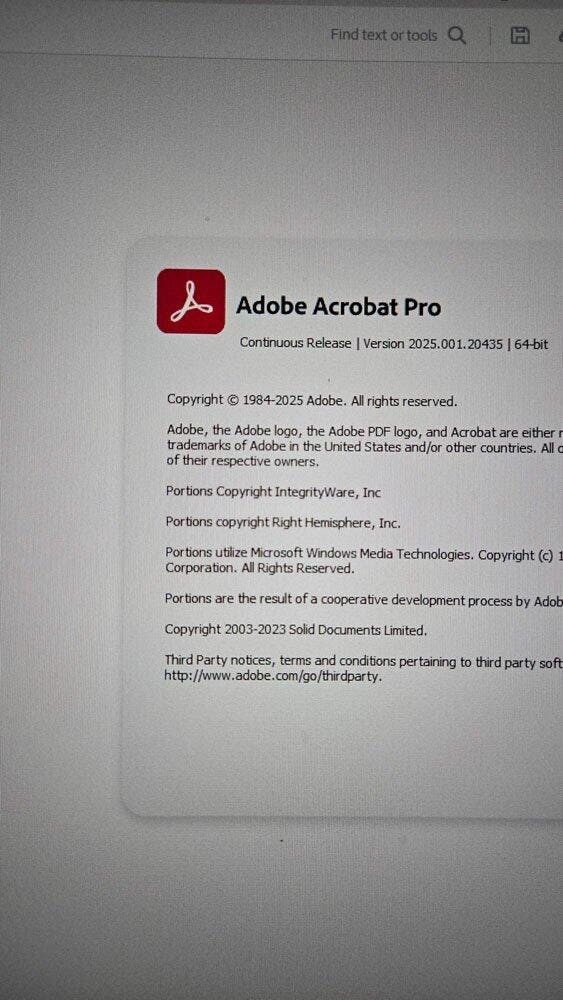Click the Portions Copyright IntegrityWare line
The height and width of the screenshot is (1000, 563).
point(273,492)
